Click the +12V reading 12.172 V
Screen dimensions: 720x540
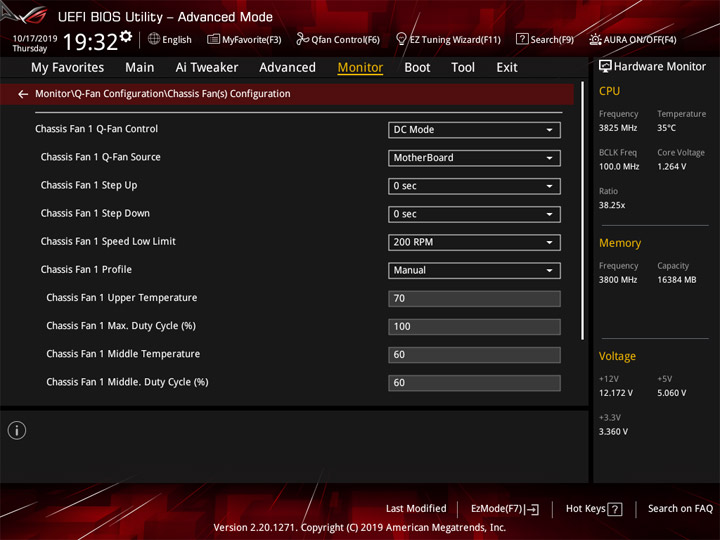coord(615,393)
